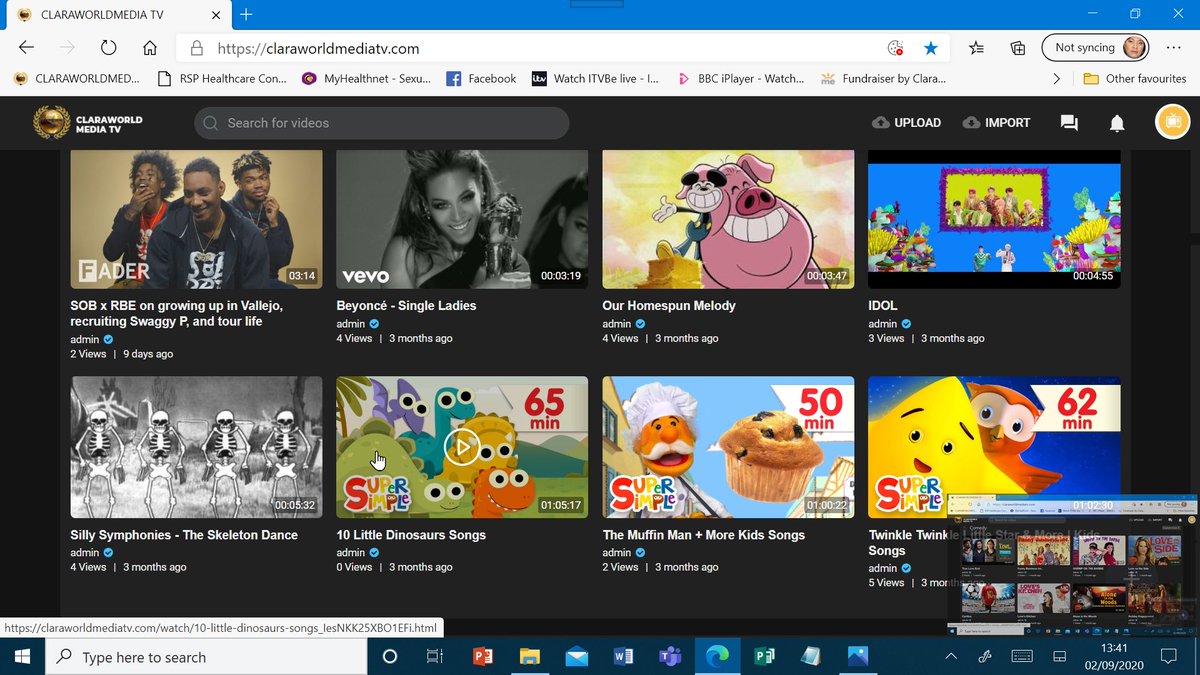Open Task View on taskbar

coord(435,657)
